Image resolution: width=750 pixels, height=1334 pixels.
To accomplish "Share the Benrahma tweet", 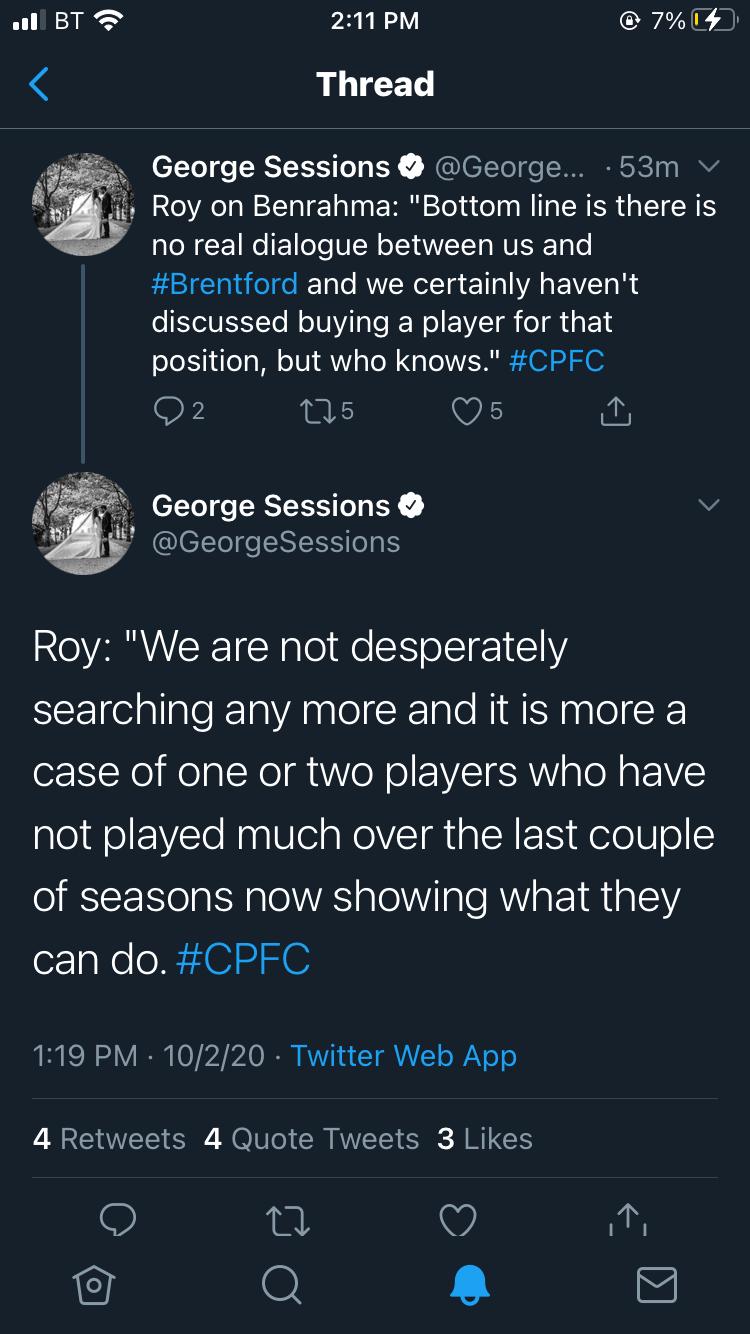I will (615, 411).
